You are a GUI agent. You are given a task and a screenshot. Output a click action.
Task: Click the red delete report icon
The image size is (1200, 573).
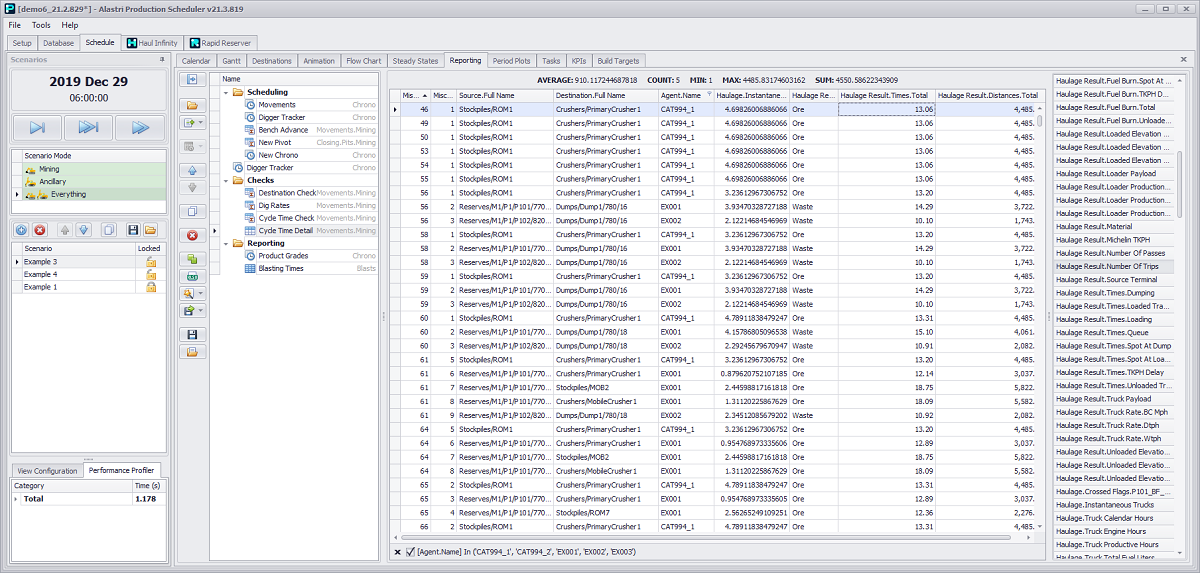pos(192,235)
